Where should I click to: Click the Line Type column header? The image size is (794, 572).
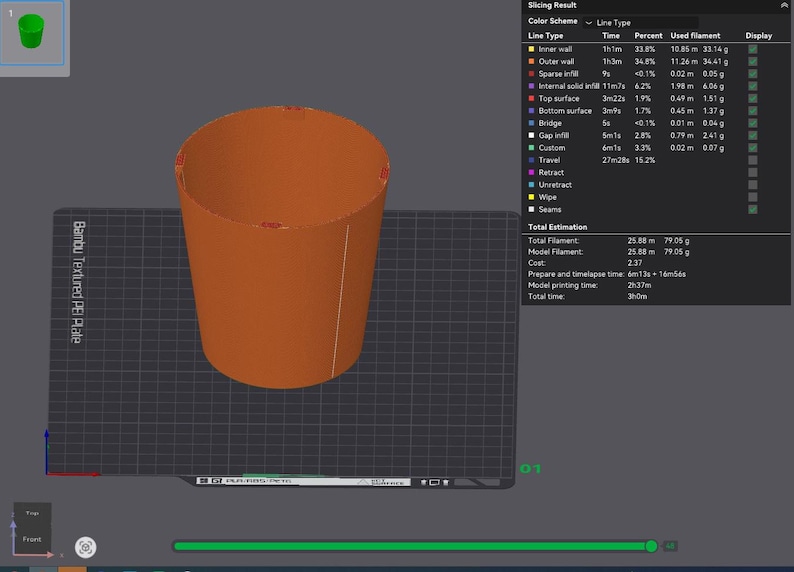pos(545,35)
